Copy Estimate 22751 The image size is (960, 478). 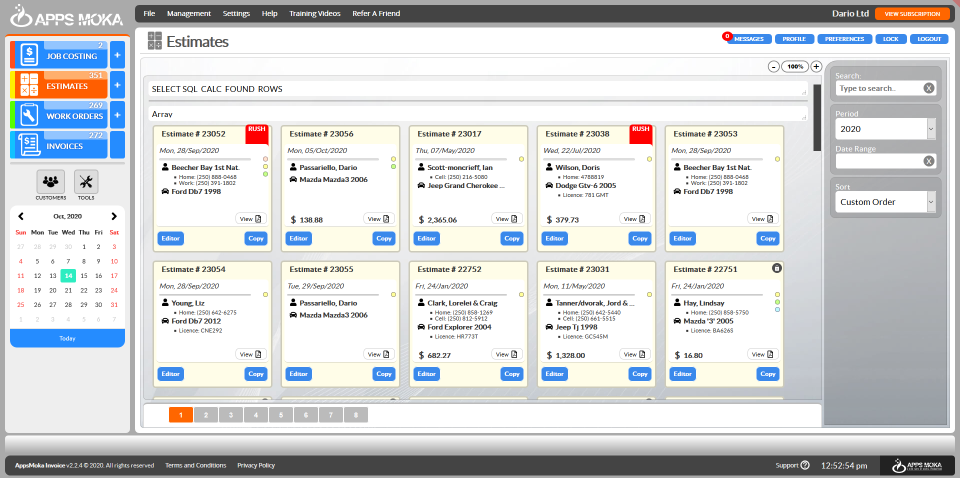pos(768,374)
